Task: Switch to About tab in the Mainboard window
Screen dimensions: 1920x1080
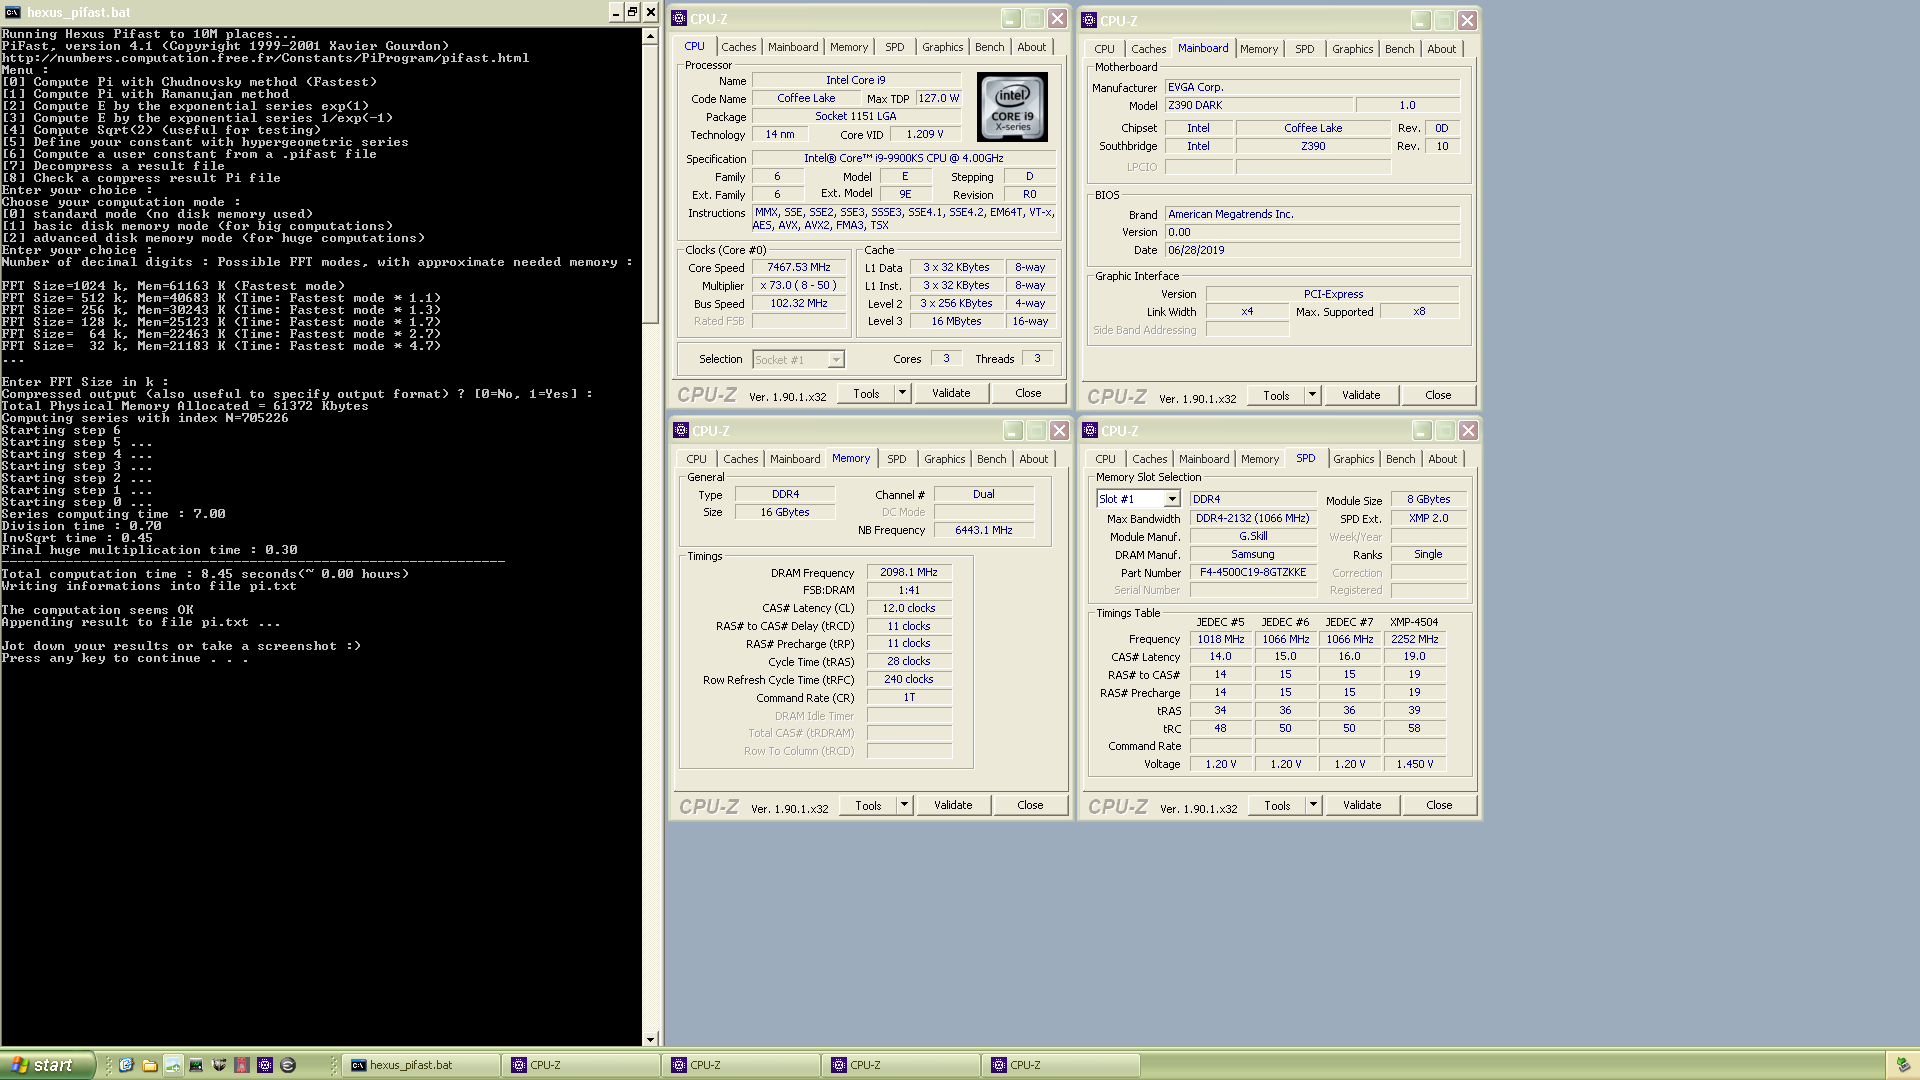Action: 1441,49
